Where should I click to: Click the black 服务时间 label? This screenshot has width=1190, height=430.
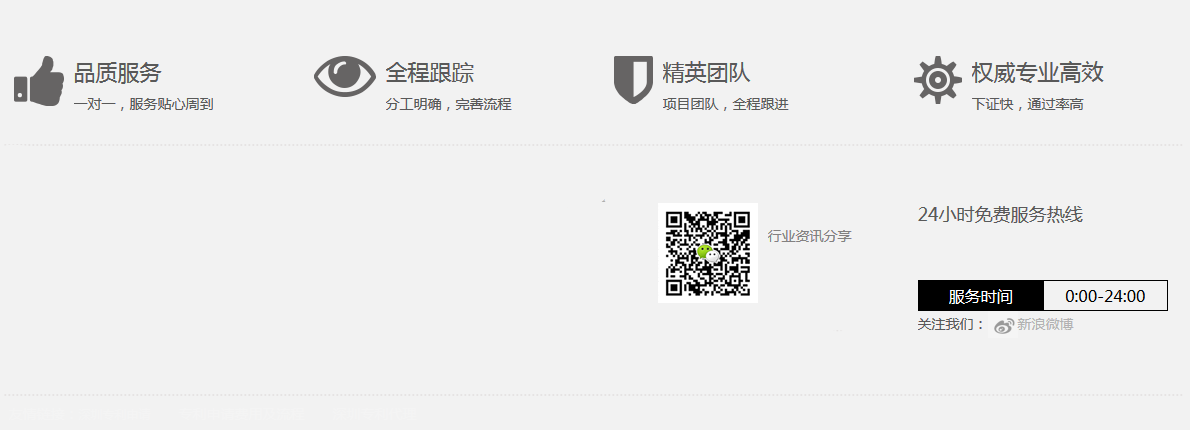click(981, 296)
